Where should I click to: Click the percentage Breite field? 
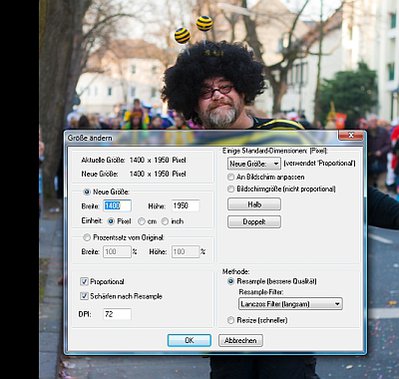point(117,252)
